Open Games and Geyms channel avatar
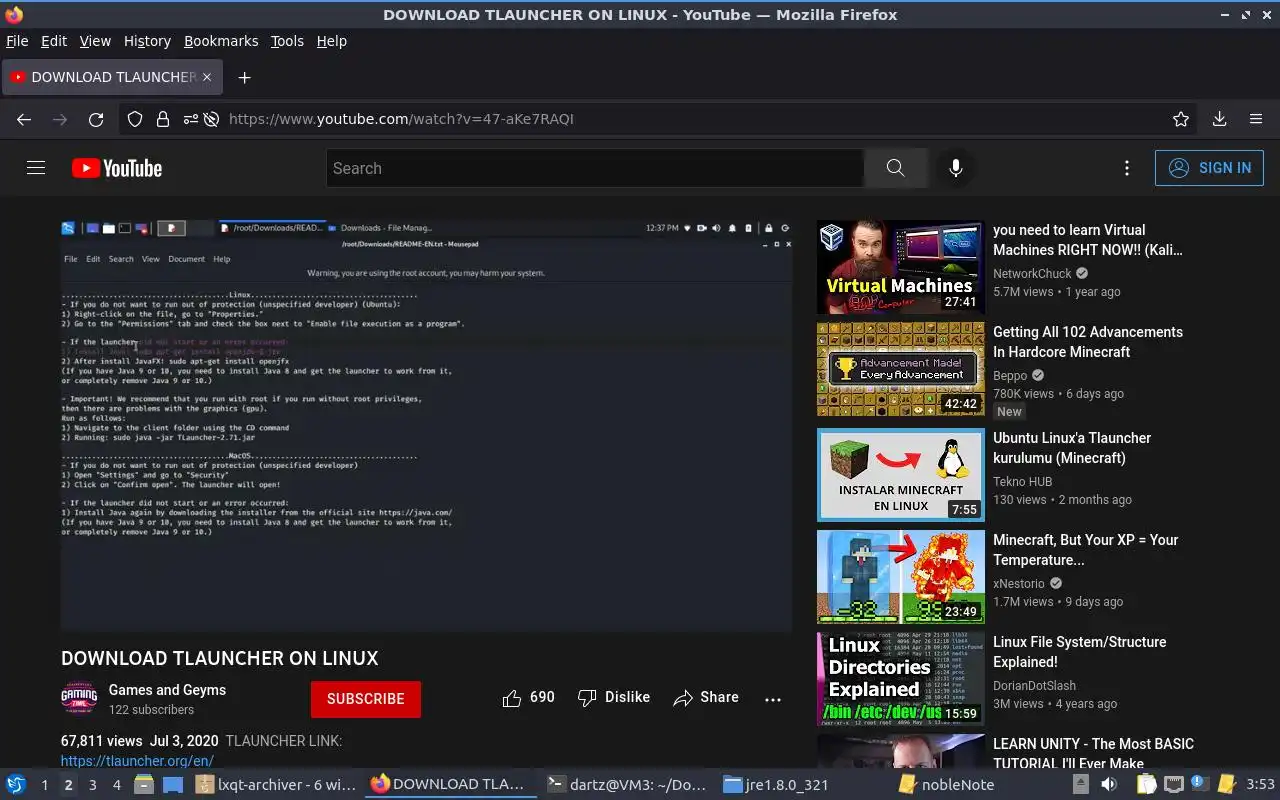 click(79, 698)
